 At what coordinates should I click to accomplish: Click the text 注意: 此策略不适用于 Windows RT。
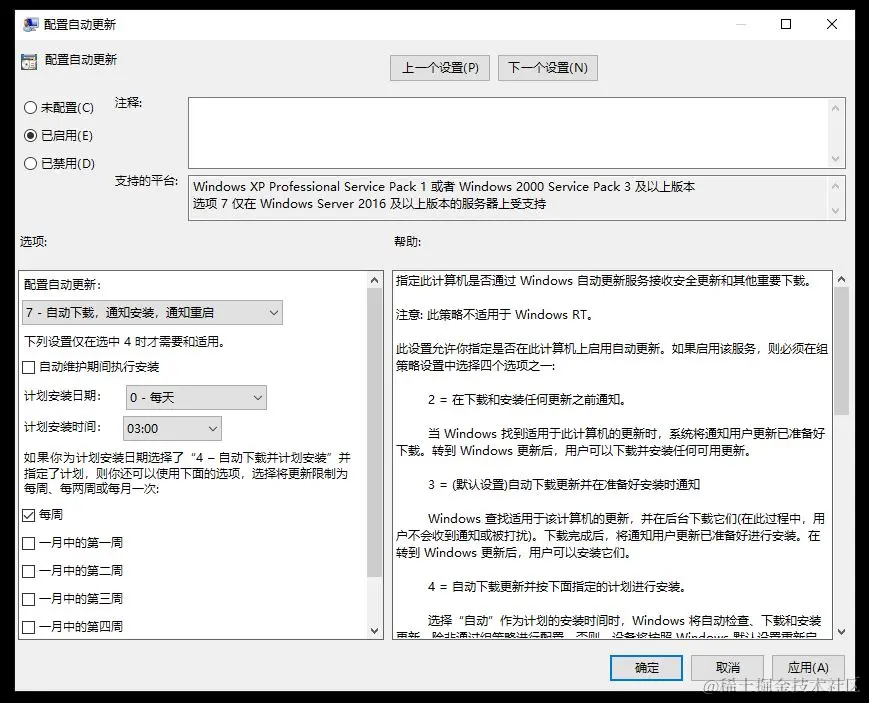pyautogui.click(x=495, y=315)
